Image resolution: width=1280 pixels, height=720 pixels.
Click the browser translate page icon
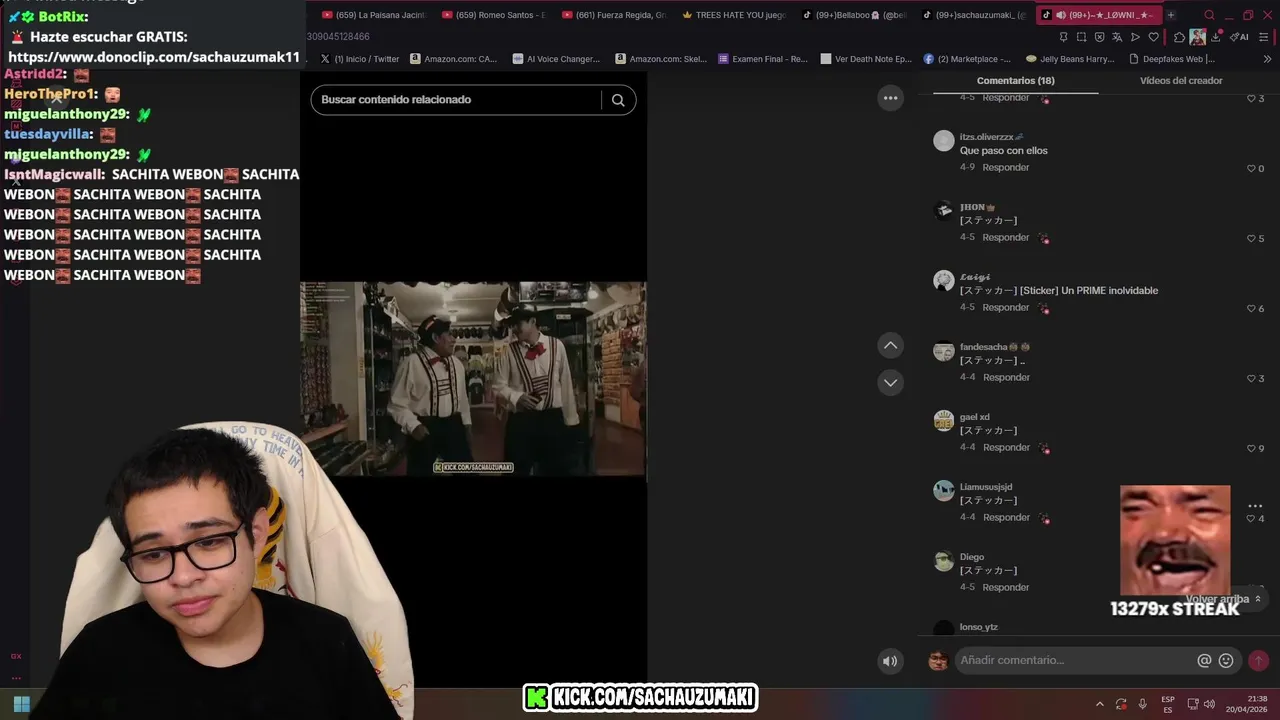[x=1117, y=37]
